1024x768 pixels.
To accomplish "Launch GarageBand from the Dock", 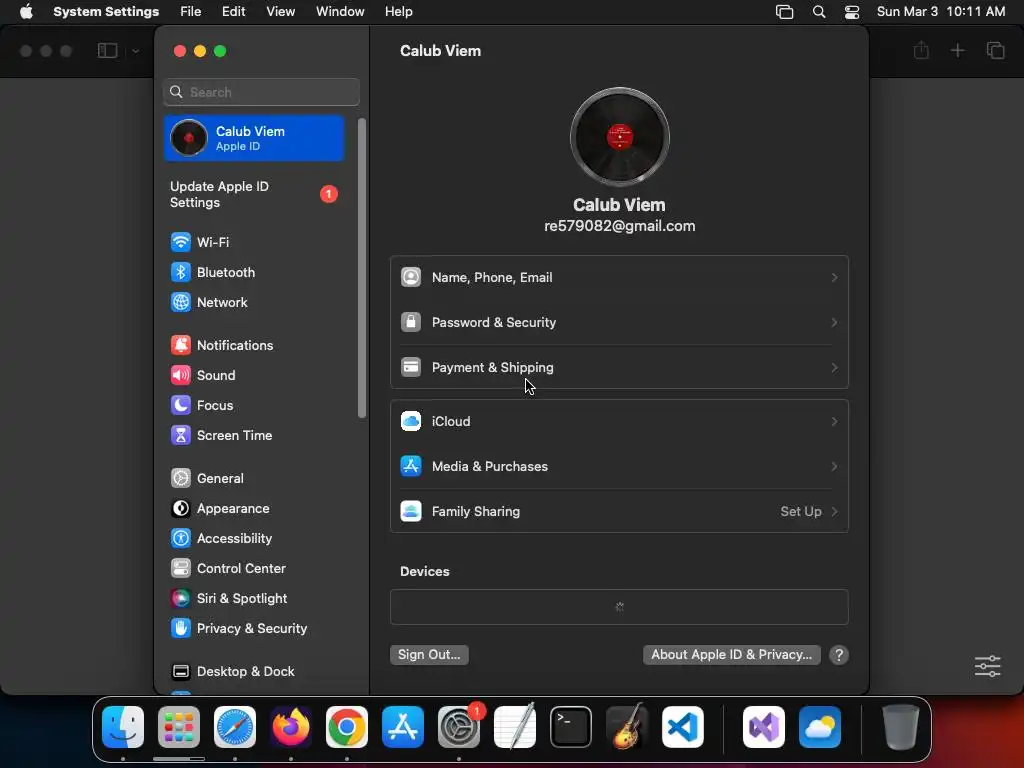I will pos(627,727).
